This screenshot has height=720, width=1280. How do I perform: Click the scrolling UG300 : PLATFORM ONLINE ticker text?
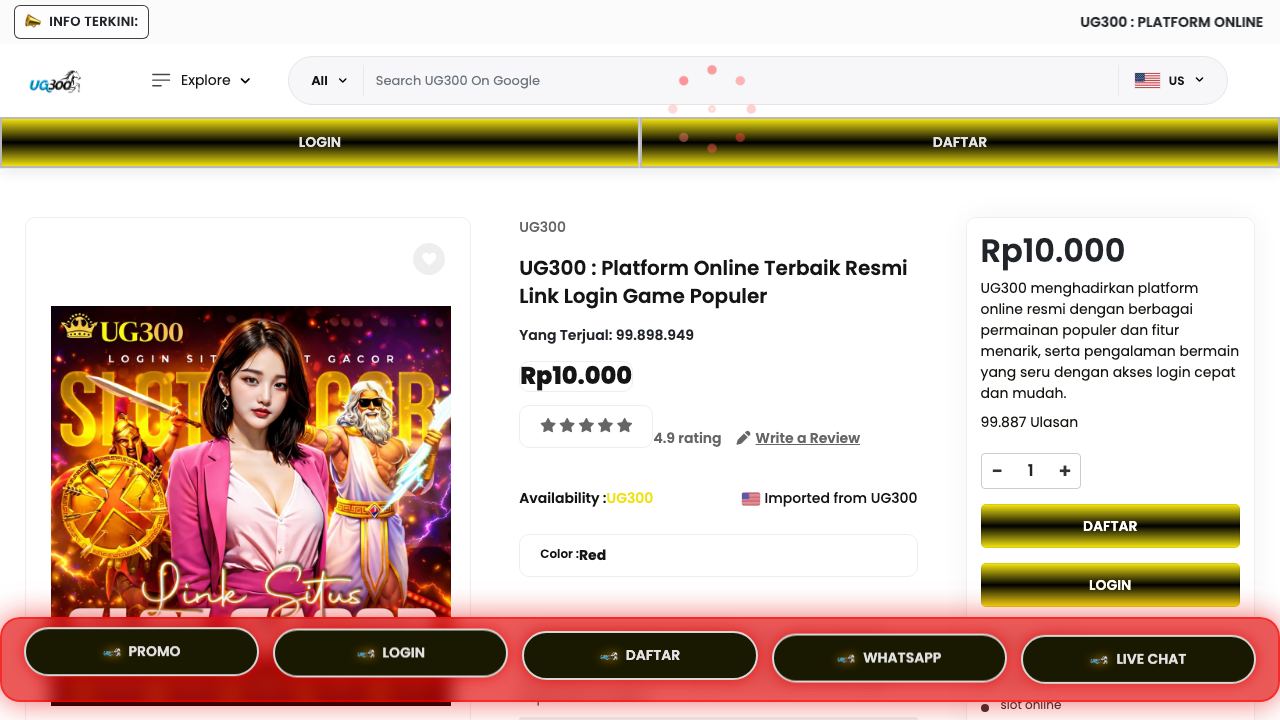(x=1171, y=22)
